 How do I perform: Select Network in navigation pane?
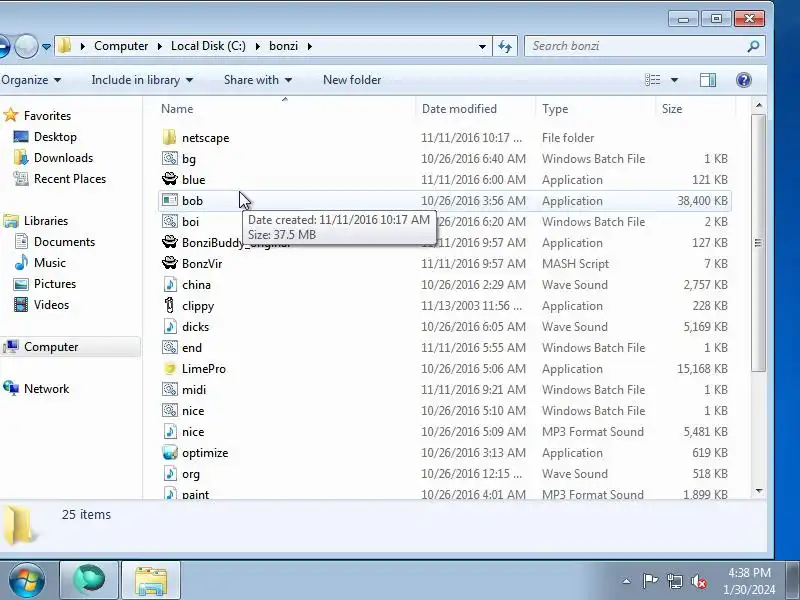coord(46,389)
